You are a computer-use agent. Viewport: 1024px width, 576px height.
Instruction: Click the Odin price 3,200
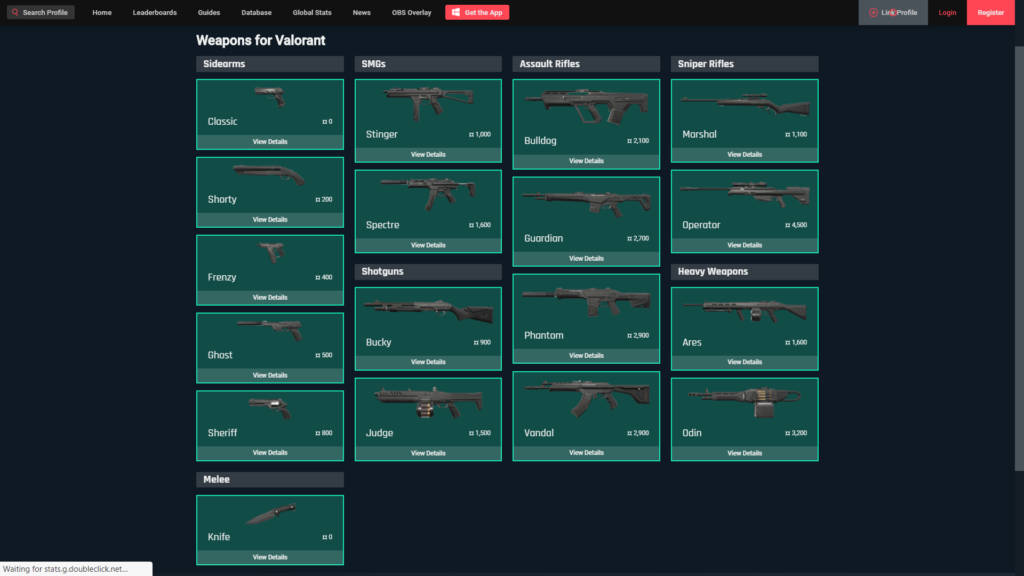(796, 433)
